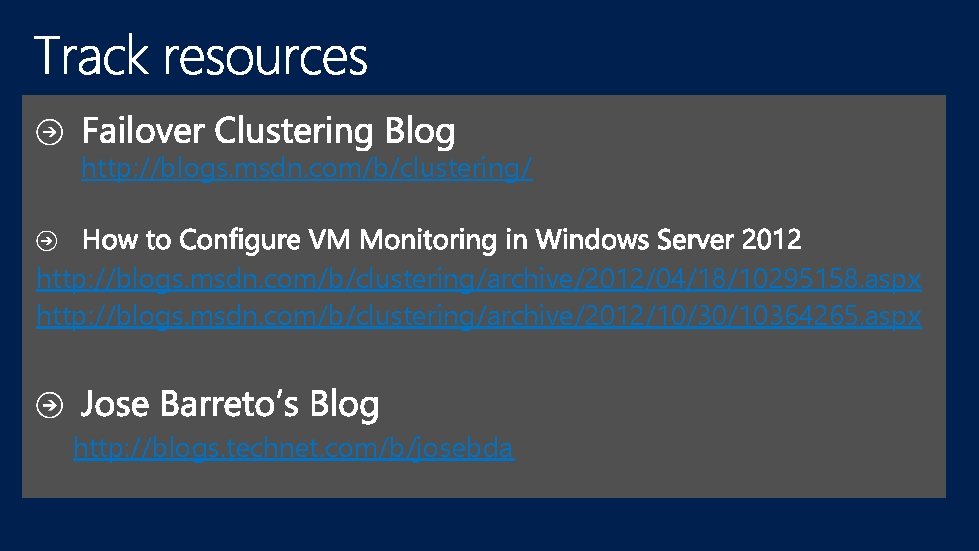Viewport: 979px width, 551px height.
Task: Click the word "Clustering" in the first heading
Action: pyautogui.click(x=294, y=132)
